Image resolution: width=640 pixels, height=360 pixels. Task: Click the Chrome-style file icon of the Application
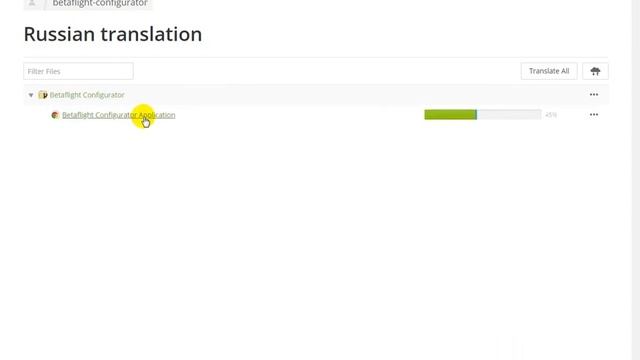[55, 115]
